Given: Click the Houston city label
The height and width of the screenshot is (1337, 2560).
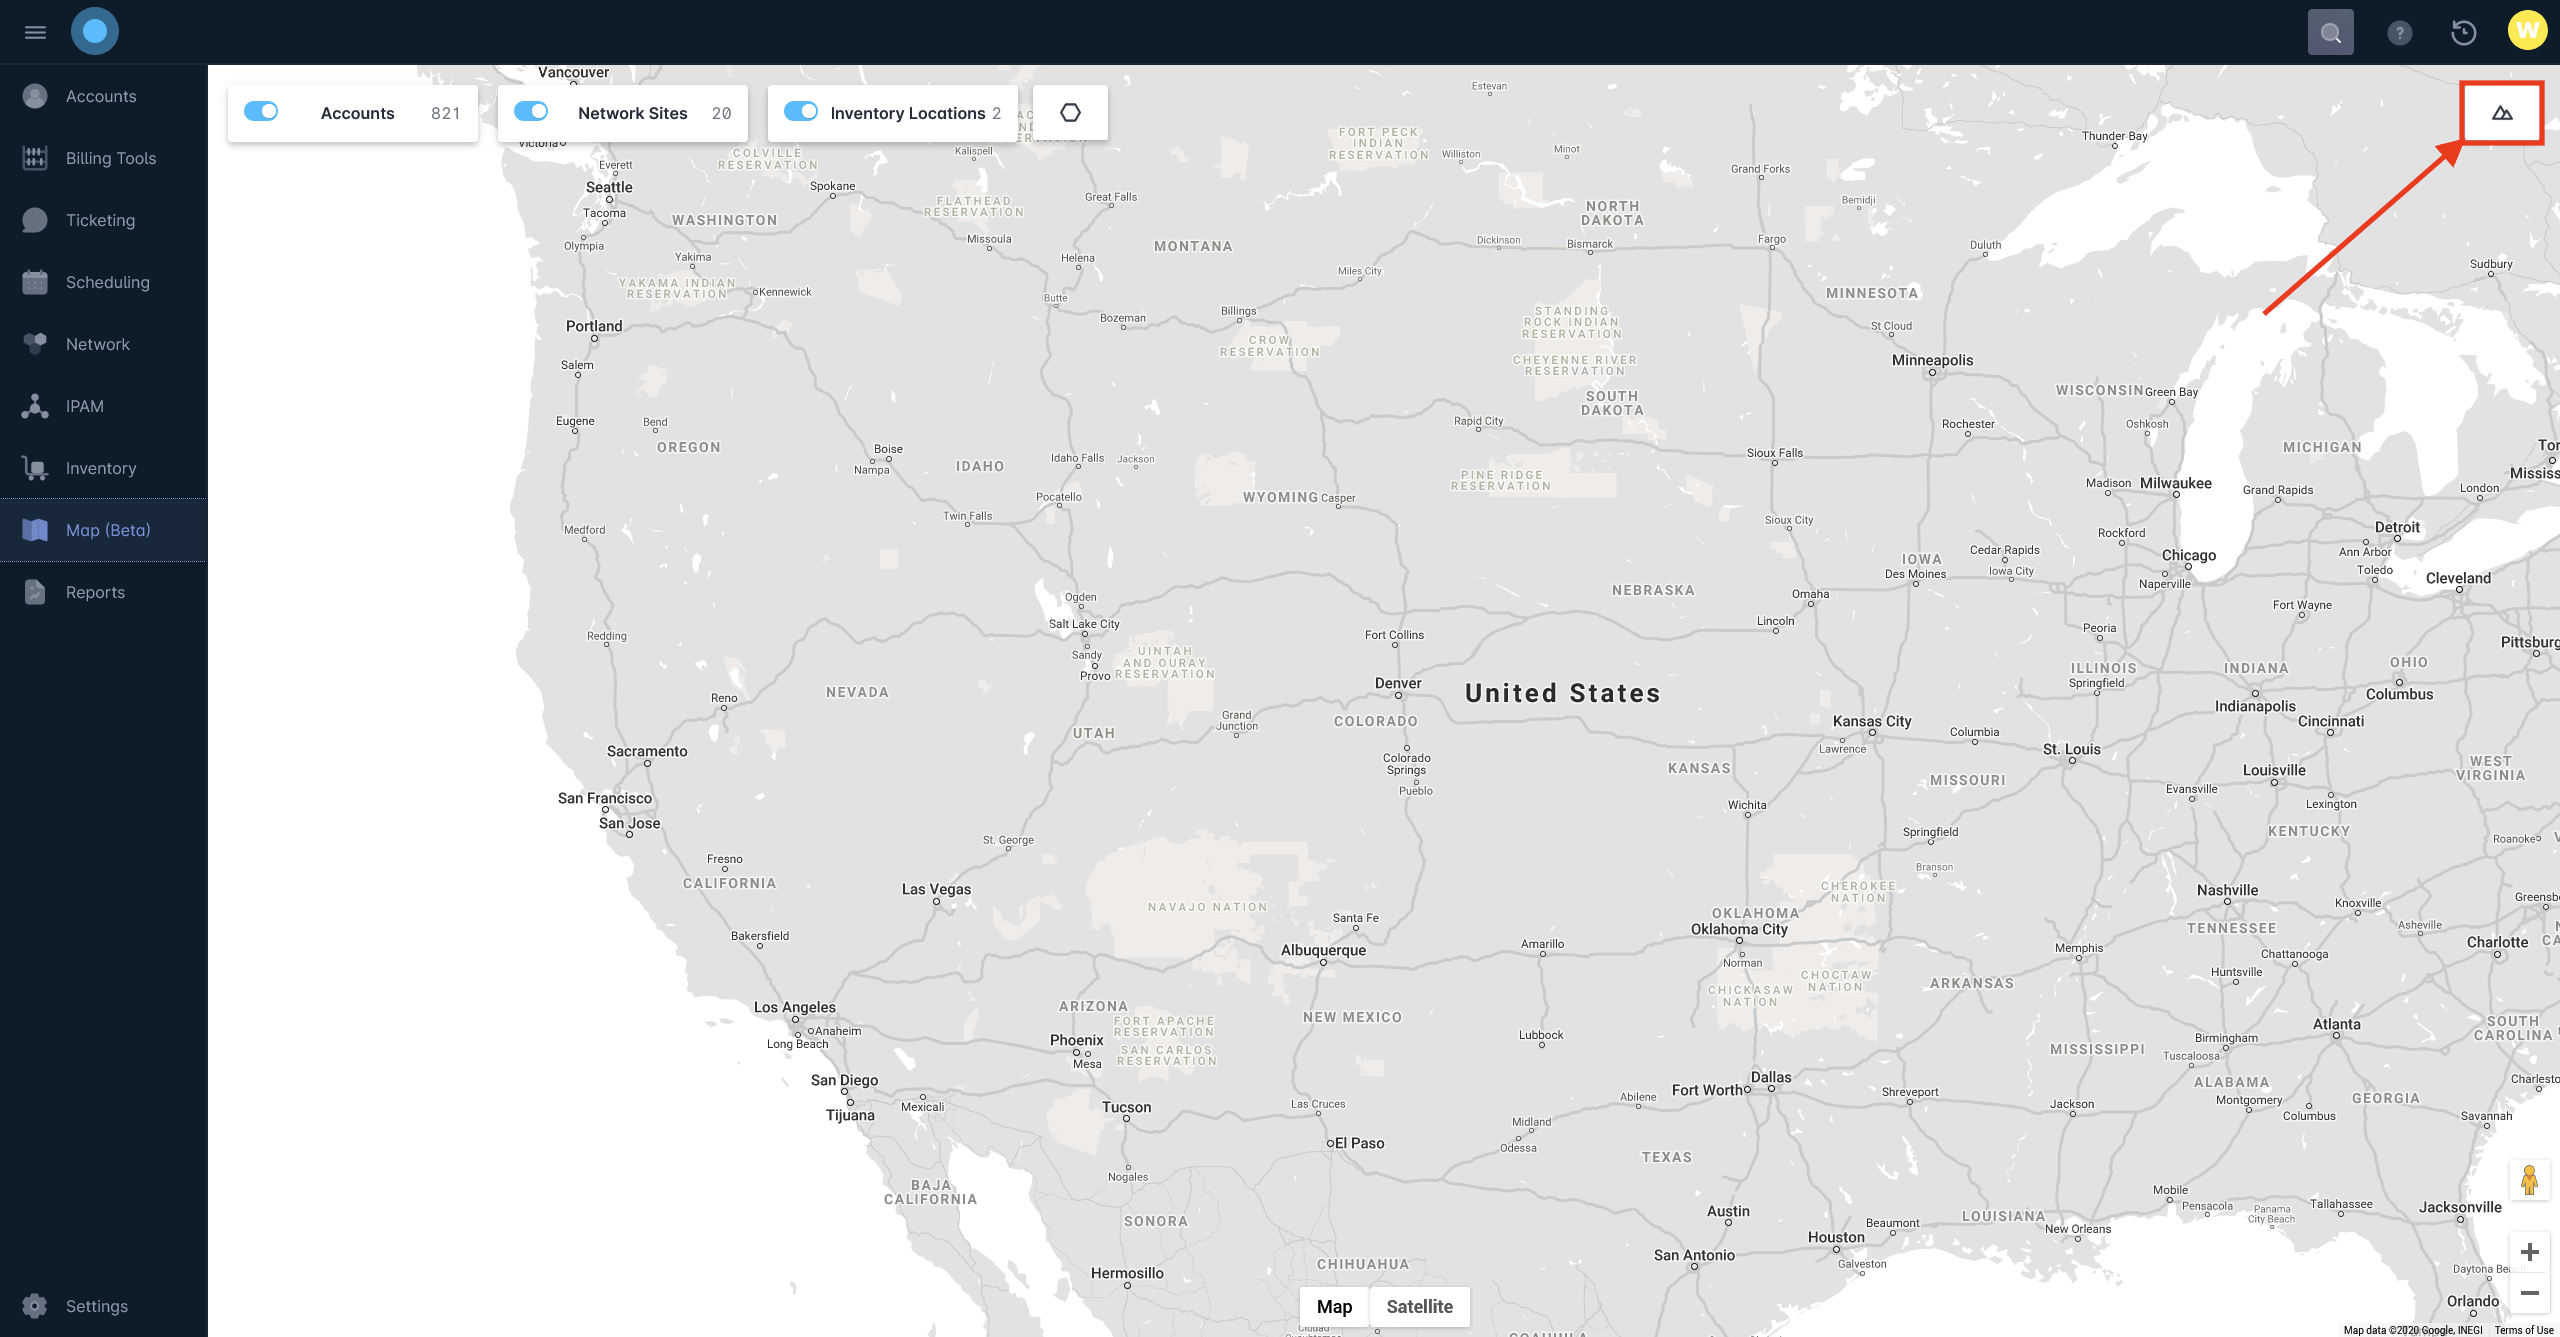Looking at the screenshot, I should click(1836, 1237).
